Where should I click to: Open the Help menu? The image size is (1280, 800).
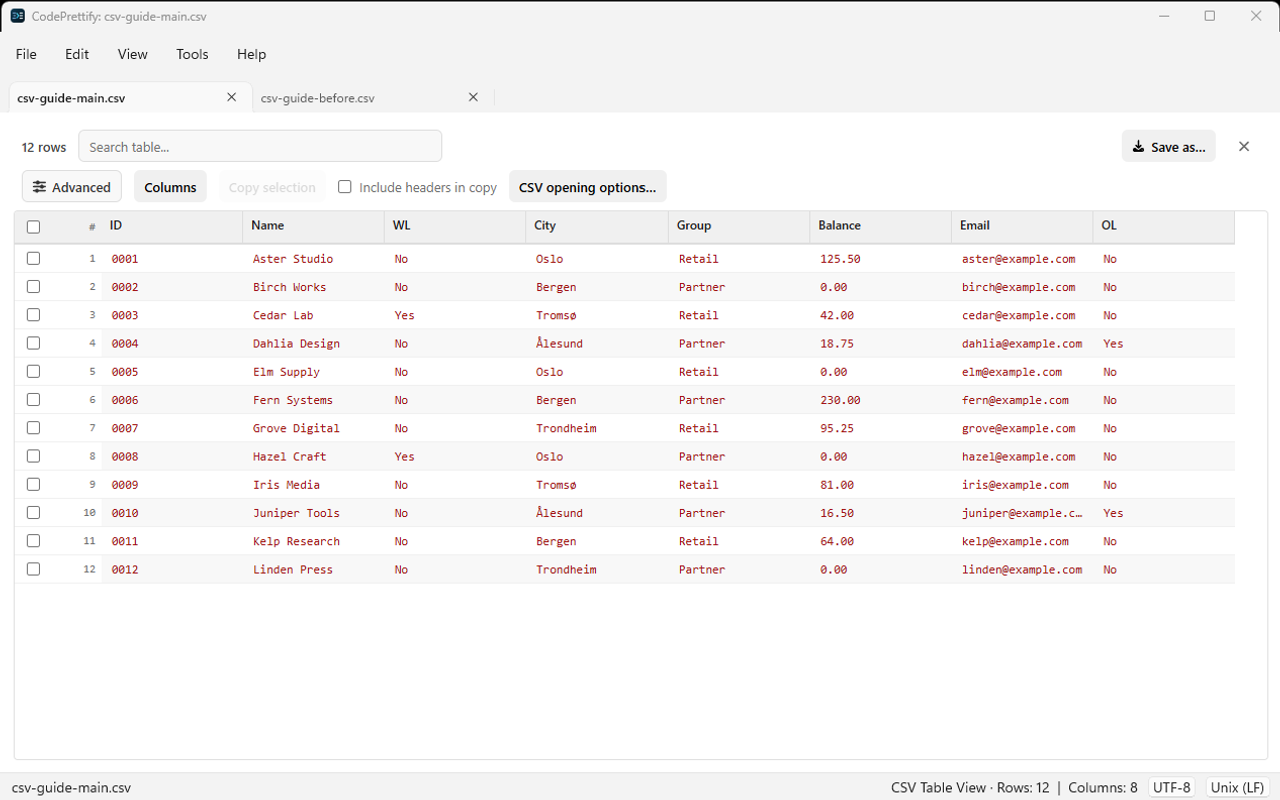pos(251,54)
